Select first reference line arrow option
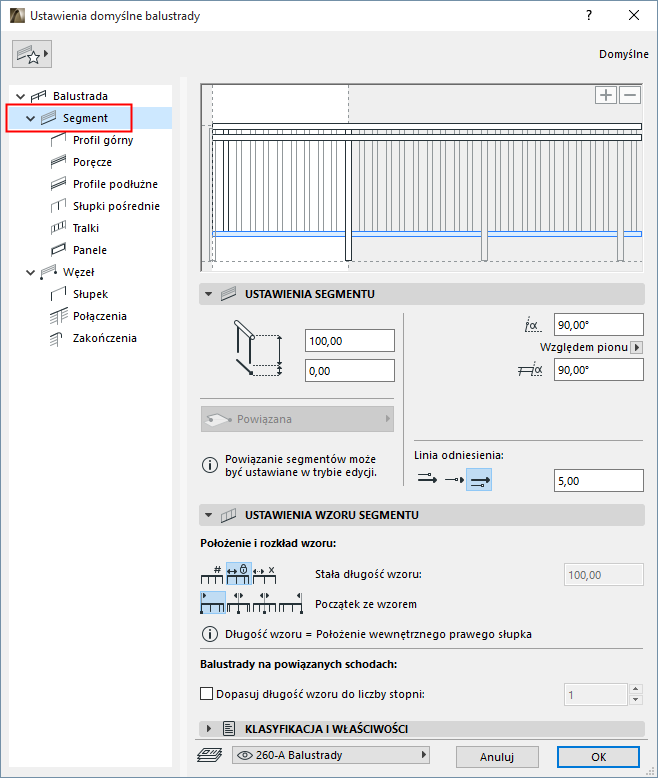 click(427, 480)
